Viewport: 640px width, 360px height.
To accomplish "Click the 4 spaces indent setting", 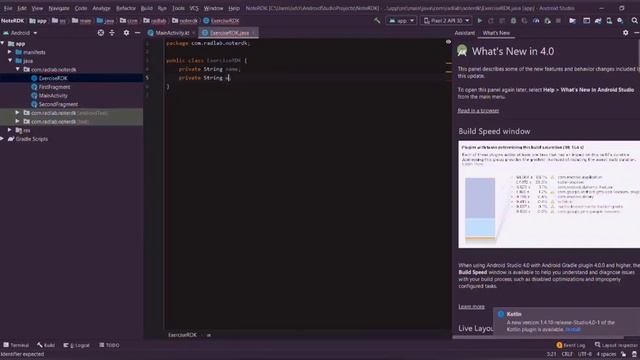I will pyautogui.click(x=606, y=354).
